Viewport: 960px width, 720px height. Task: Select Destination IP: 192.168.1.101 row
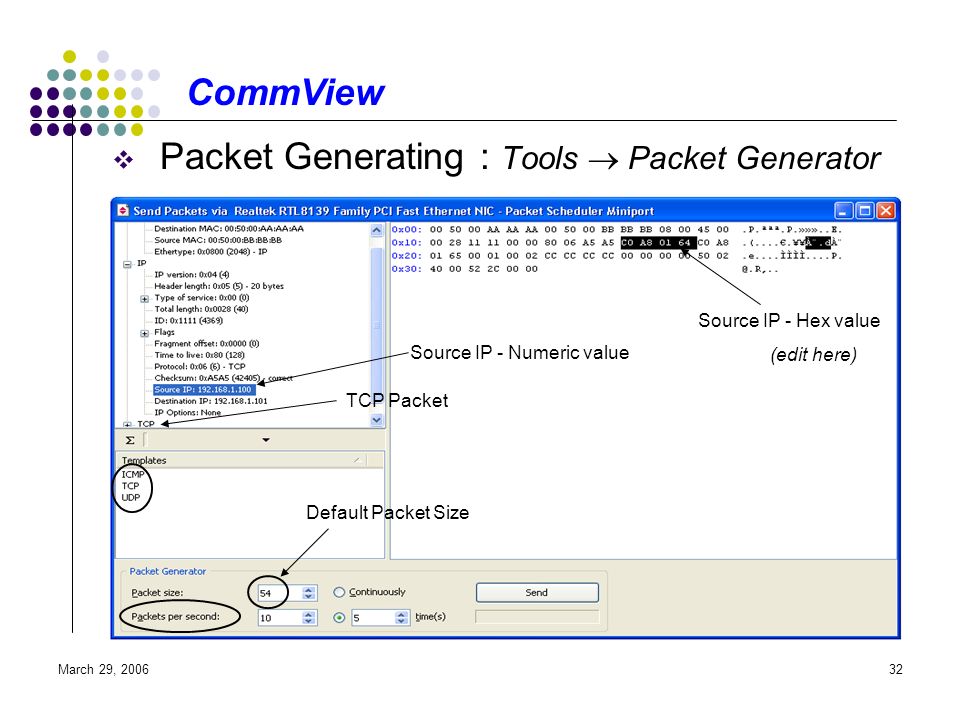(x=211, y=401)
